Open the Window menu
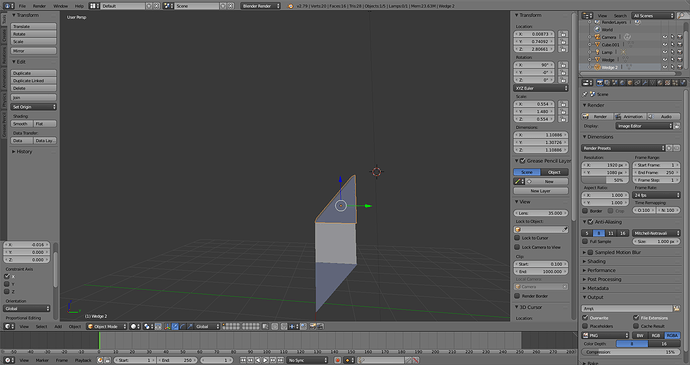Screen dimensions: 690x365 click(60, 6)
